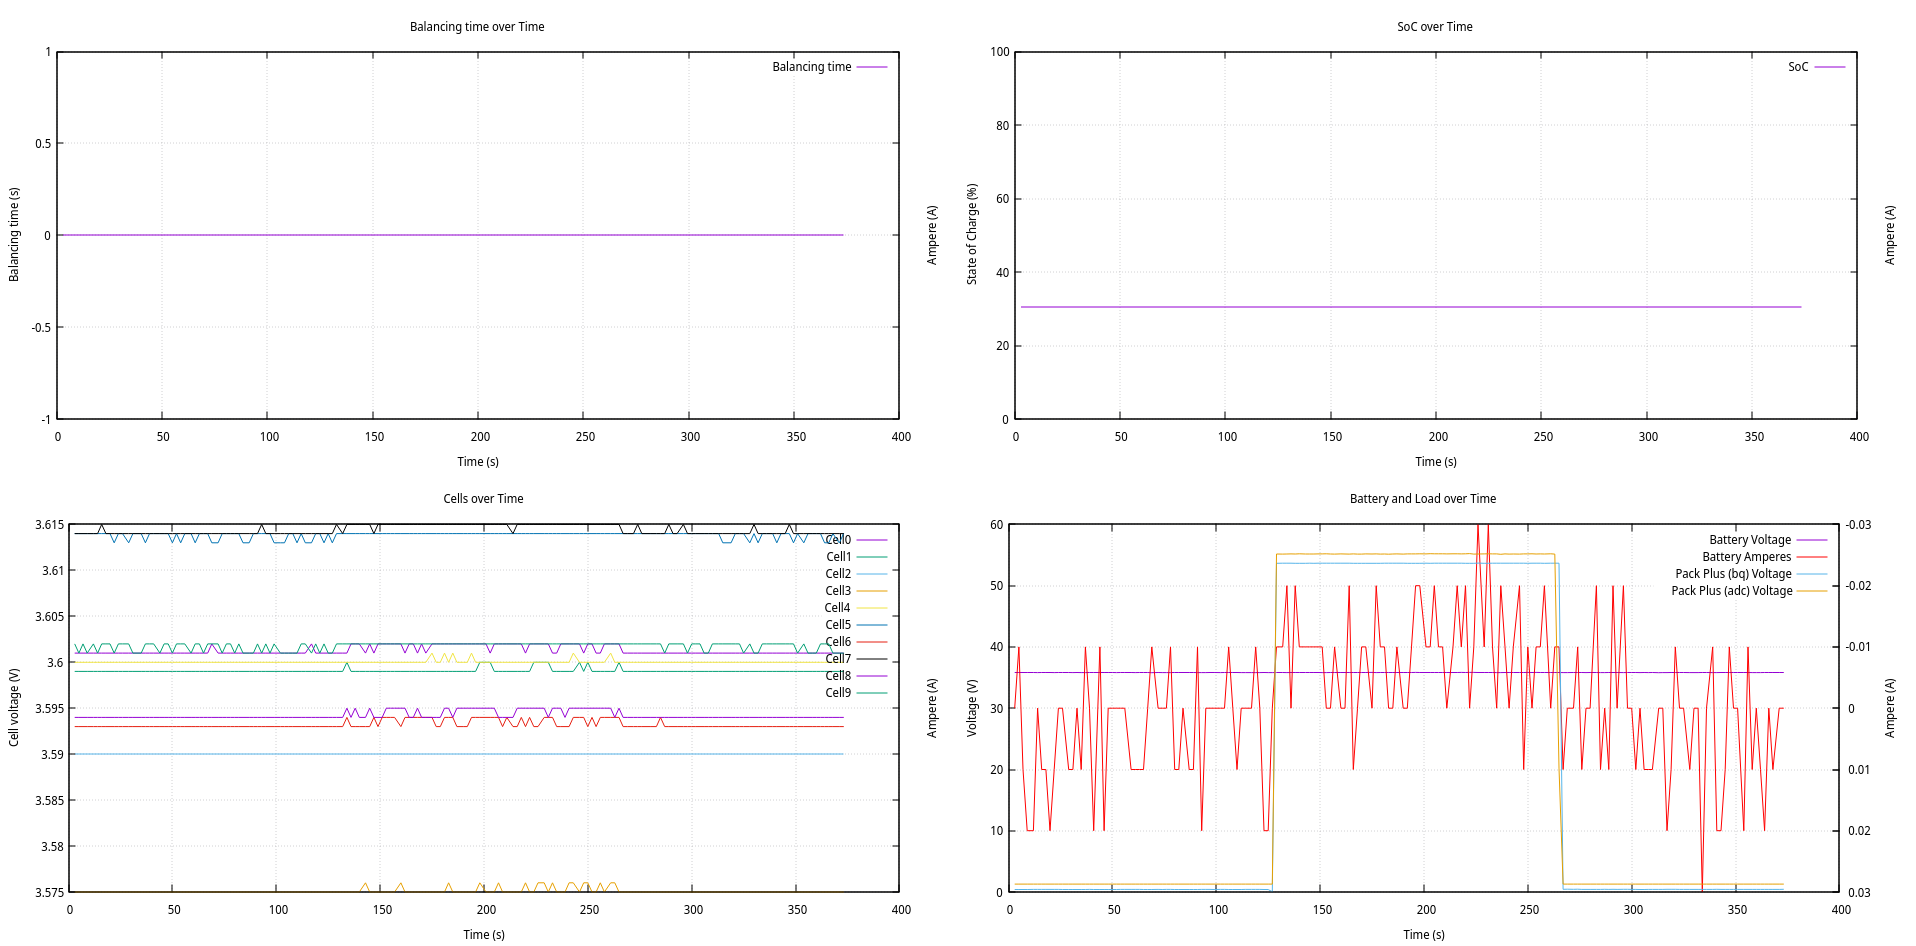Select the 'Battery Amperes' legend label
The width and height of the screenshot is (1916, 946).
coord(1746,557)
